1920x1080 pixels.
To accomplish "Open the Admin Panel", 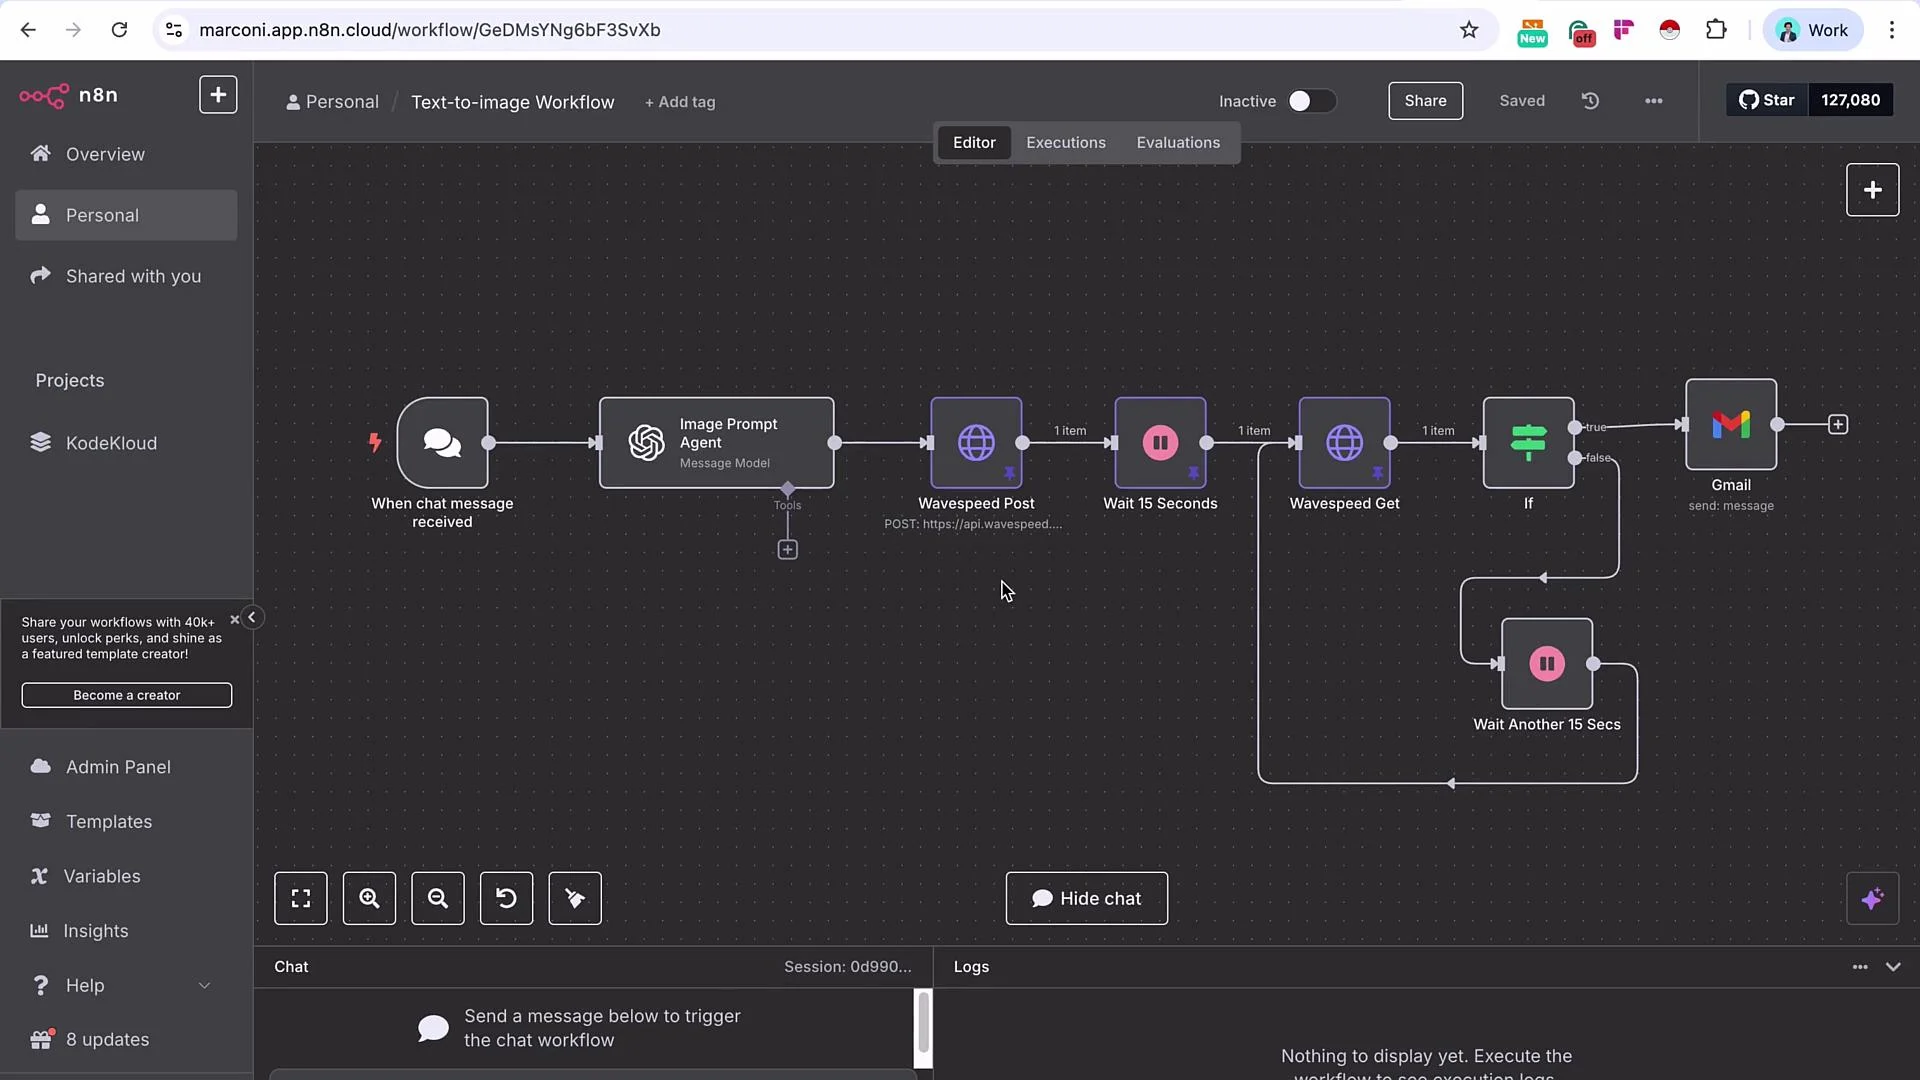I will coord(125,767).
